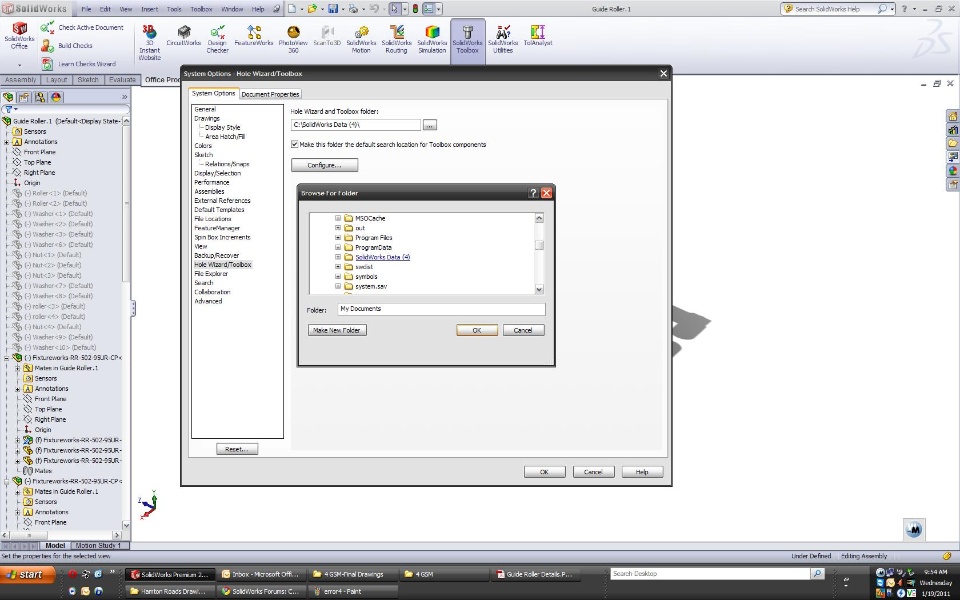Click the Search SolidWorks Help field
This screenshot has width=960, height=600.
(x=835, y=9)
